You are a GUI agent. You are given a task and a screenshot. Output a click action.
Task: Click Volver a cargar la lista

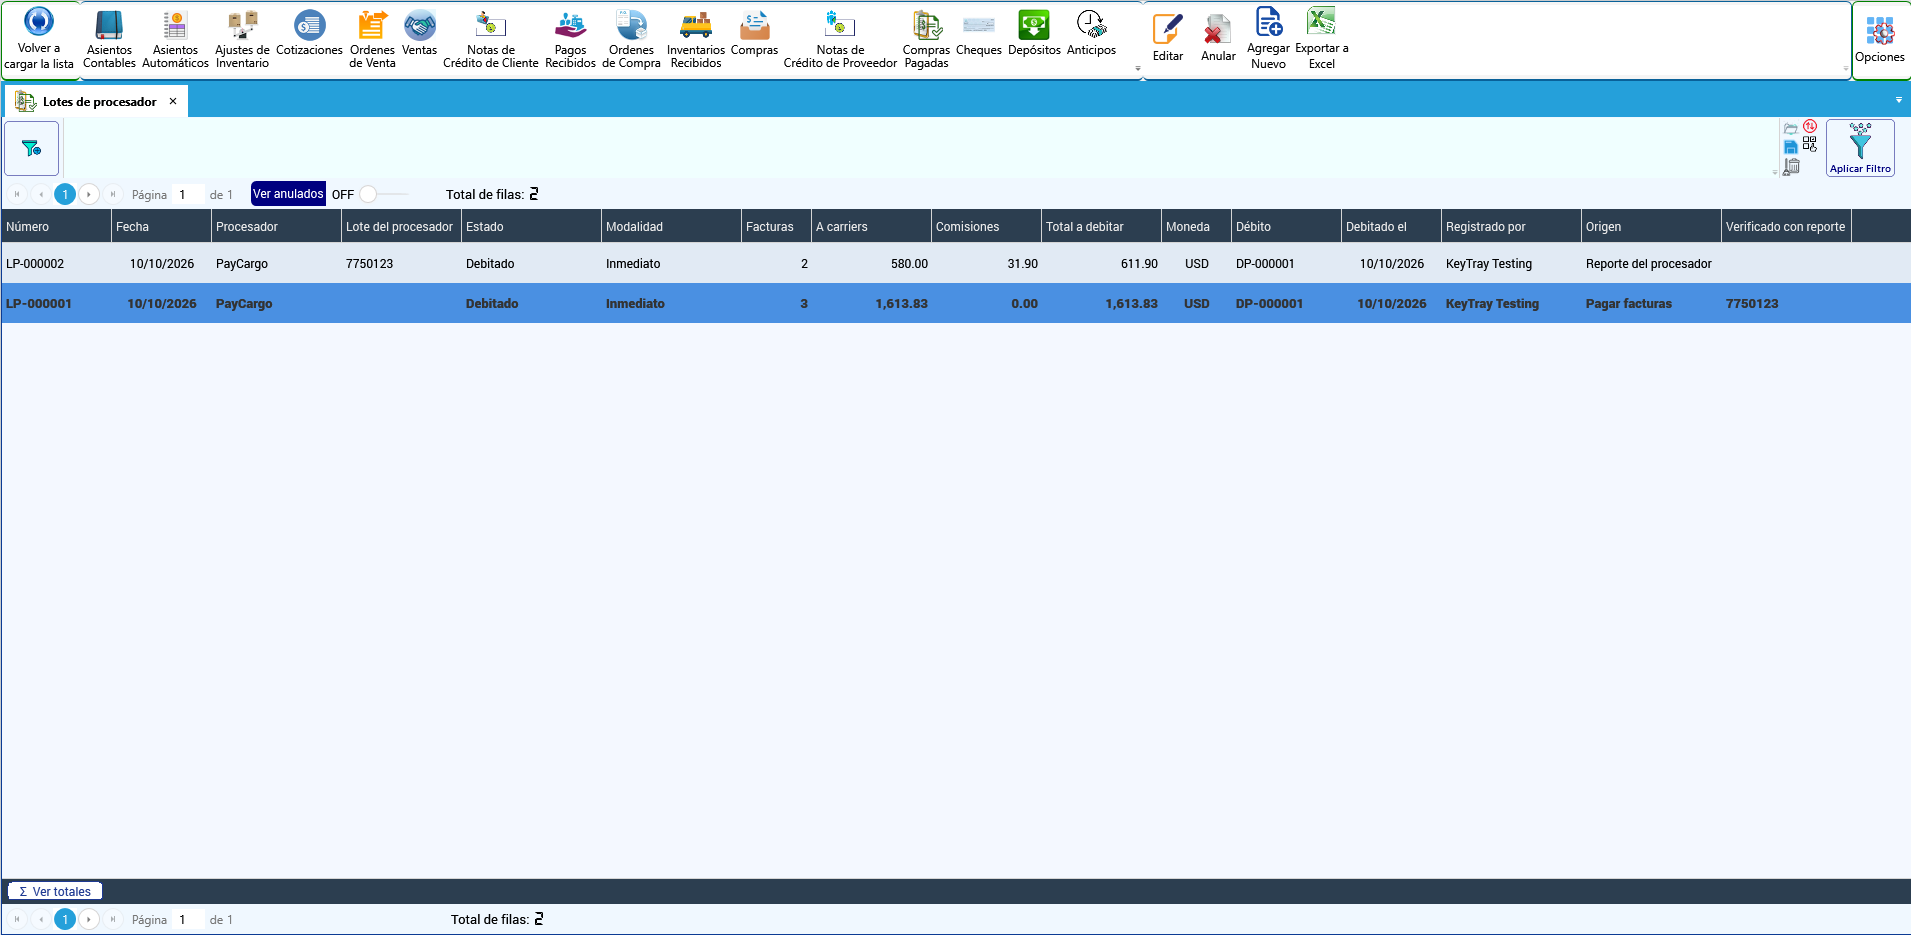click(39, 40)
